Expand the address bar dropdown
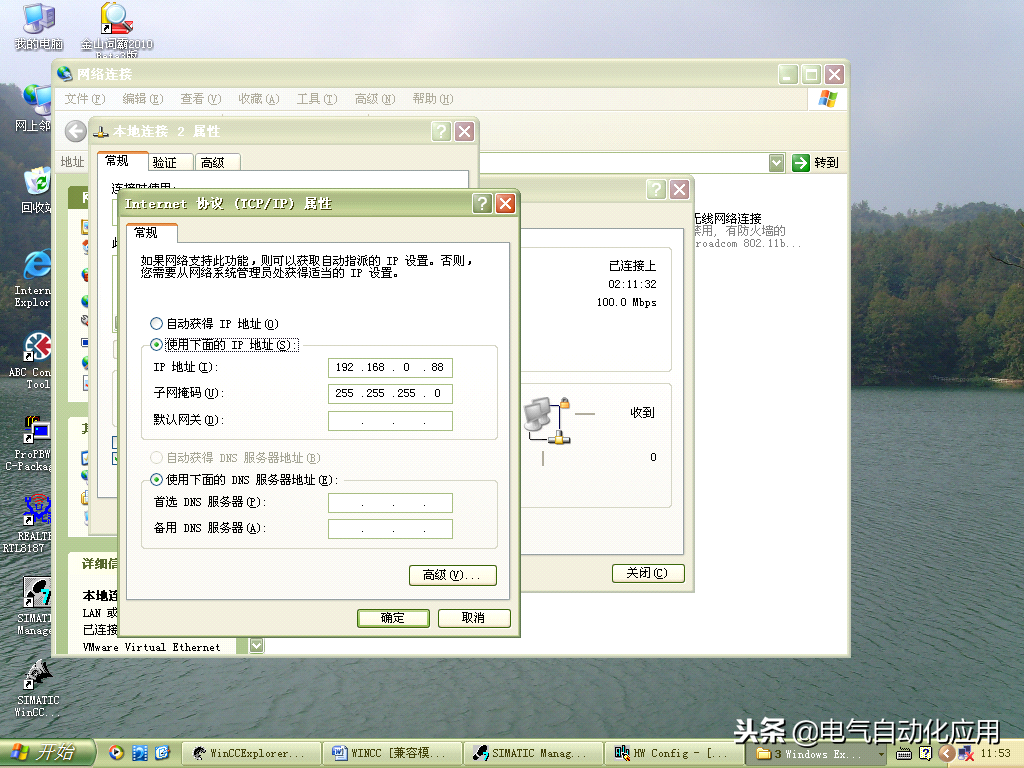Viewport: 1024px width, 768px height. pyautogui.click(x=776, y=163)
